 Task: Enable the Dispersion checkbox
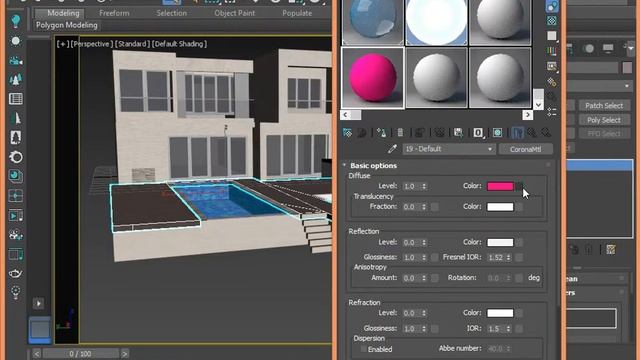click(x=363, y=349)
